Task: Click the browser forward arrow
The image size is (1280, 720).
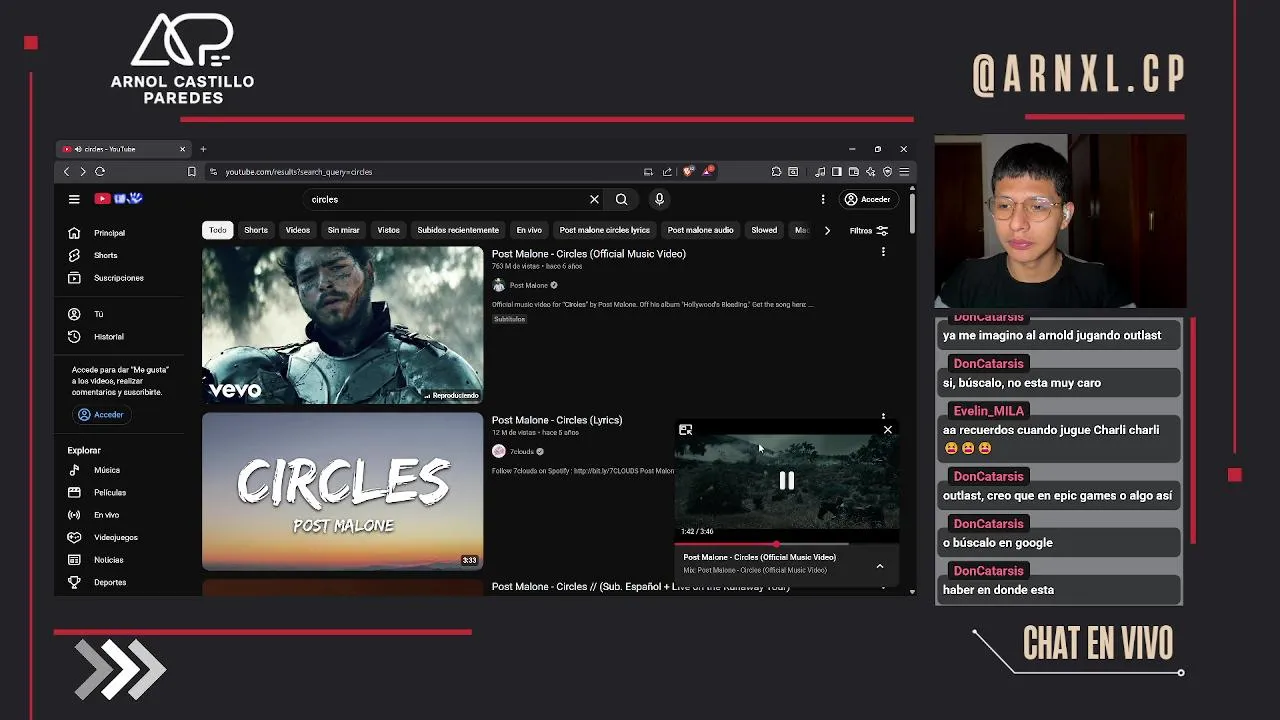Action: point(83,172)
